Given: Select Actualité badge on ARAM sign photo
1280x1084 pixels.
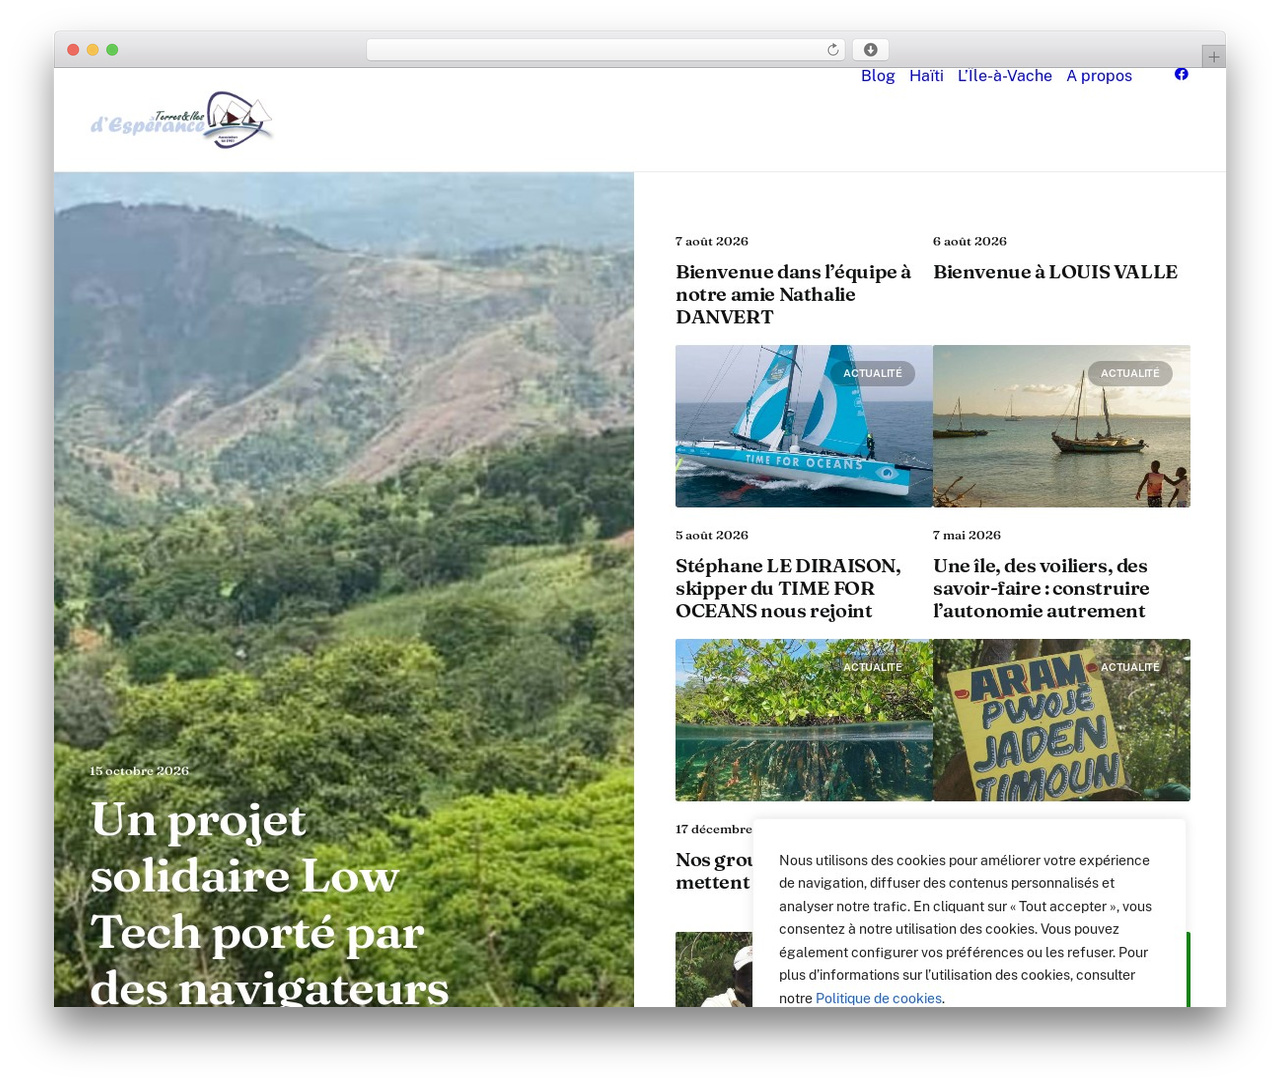Looking at the screenshot, I should point(1130,667).
